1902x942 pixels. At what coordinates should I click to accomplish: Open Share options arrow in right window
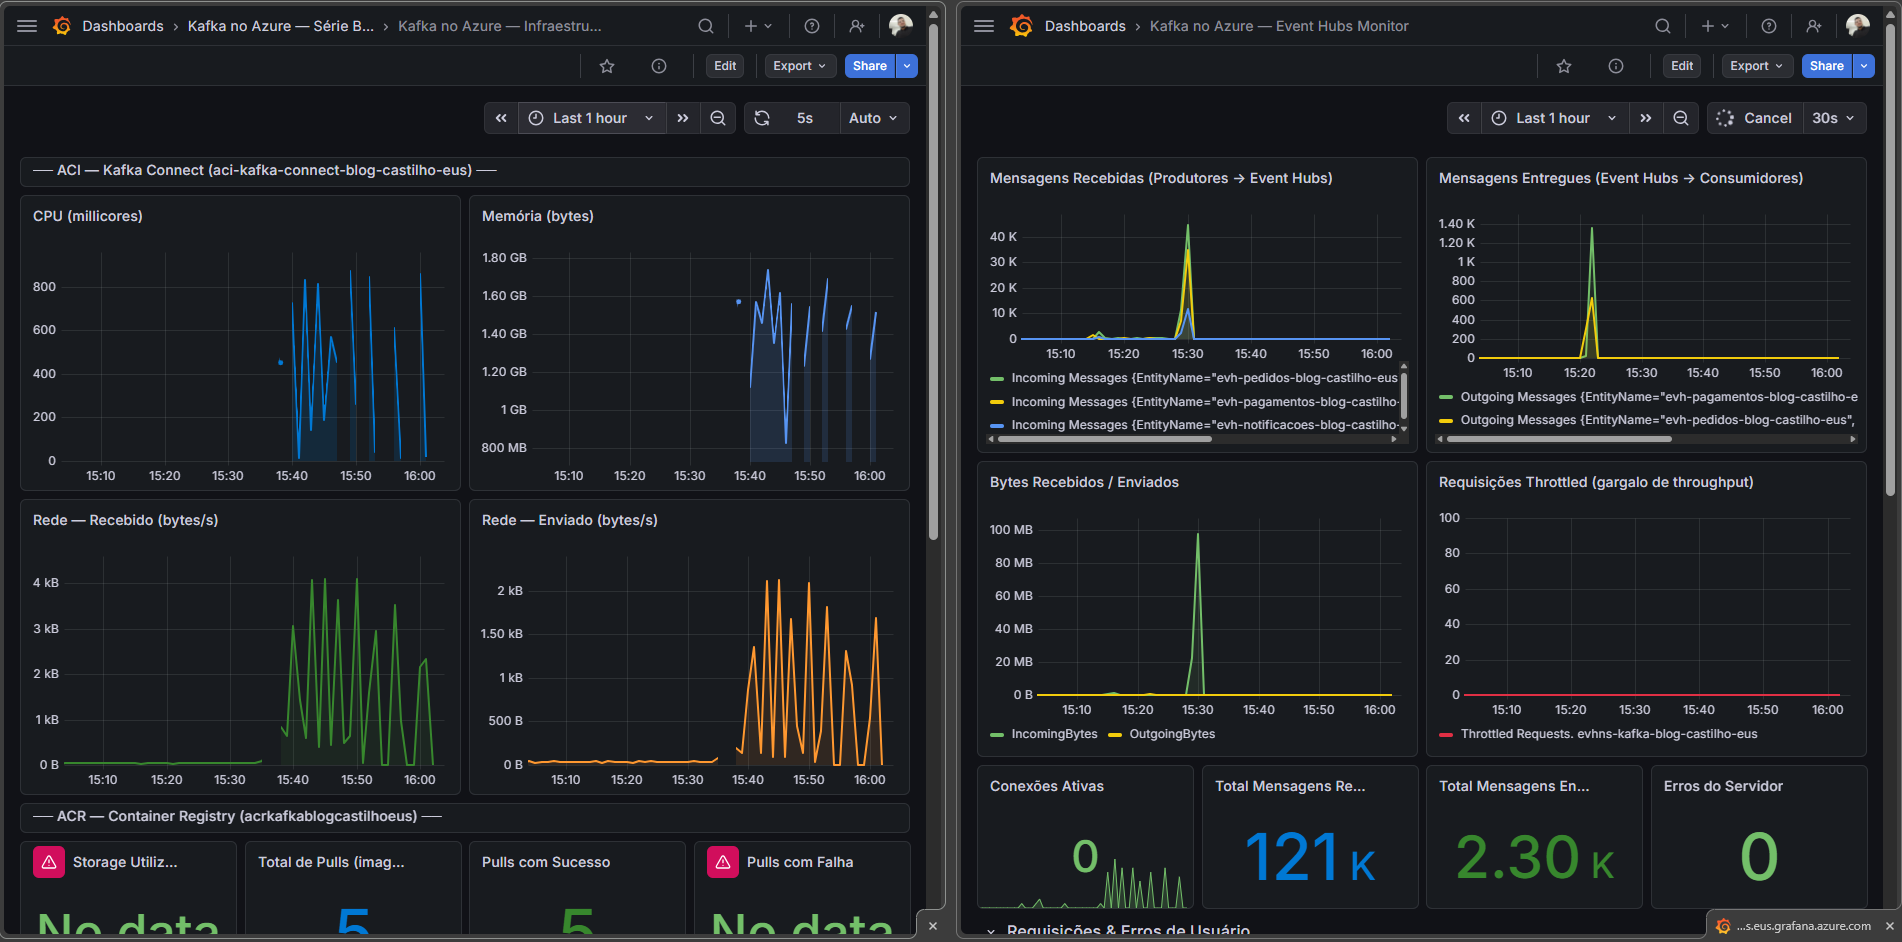pos(1864,66)
